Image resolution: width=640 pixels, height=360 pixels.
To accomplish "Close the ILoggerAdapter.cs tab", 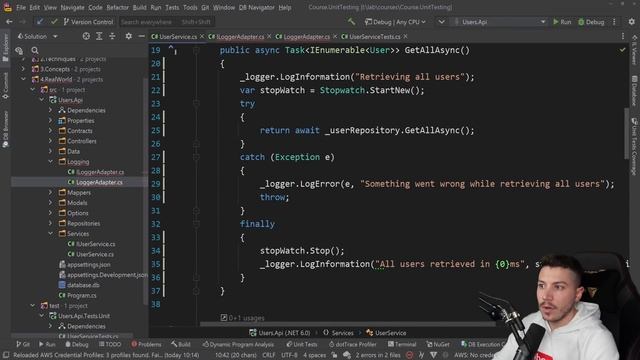I will click(269, 36).
